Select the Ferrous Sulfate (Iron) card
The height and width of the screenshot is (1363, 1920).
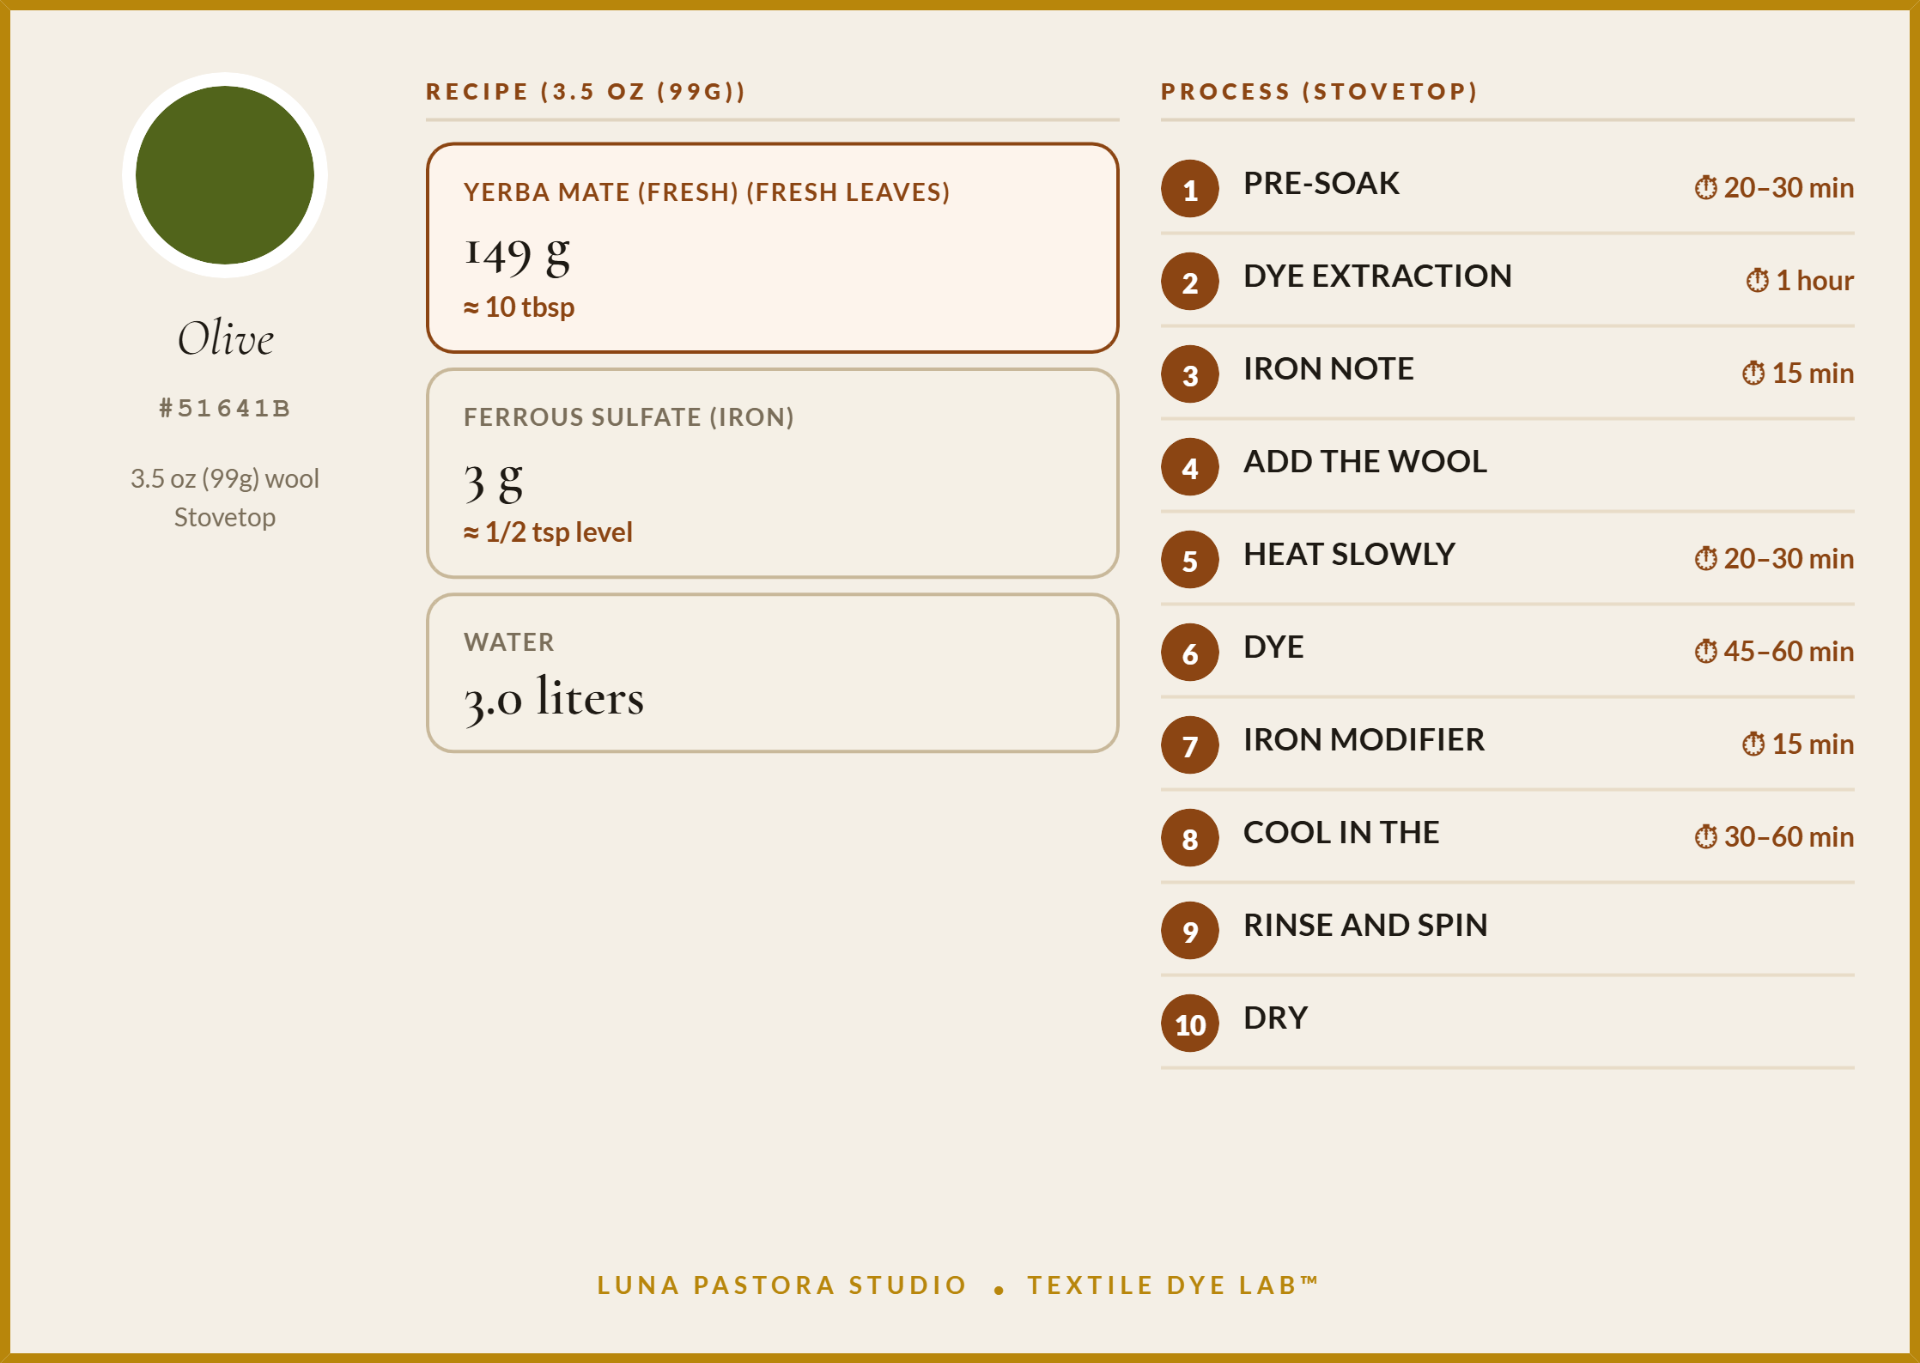pyautogui.click(x=772, y=473)
